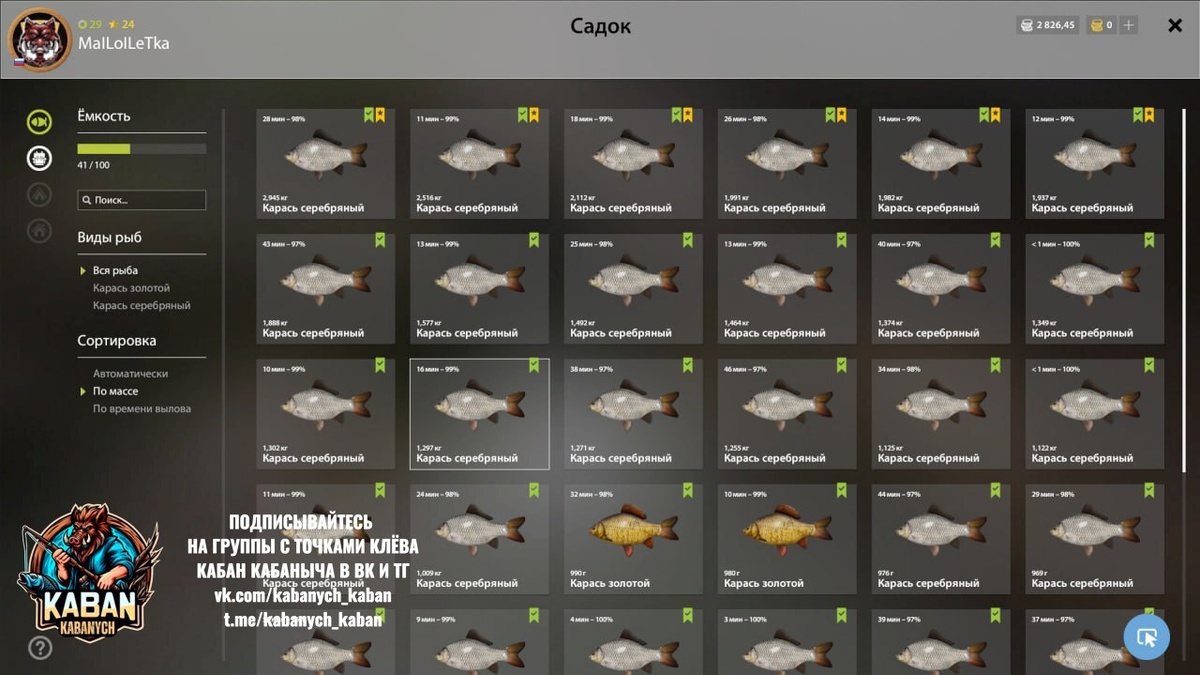Toggle green checkmark on 1,888 kg carp
Screen dimensions: 1200x675
coord(380,240)
